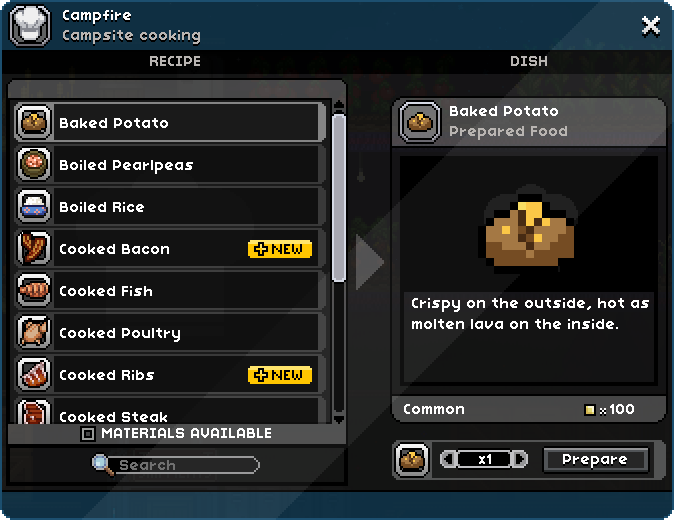
Task: Select the Cooked Ribs NEW entry label
Action: [x=280, y=375]
